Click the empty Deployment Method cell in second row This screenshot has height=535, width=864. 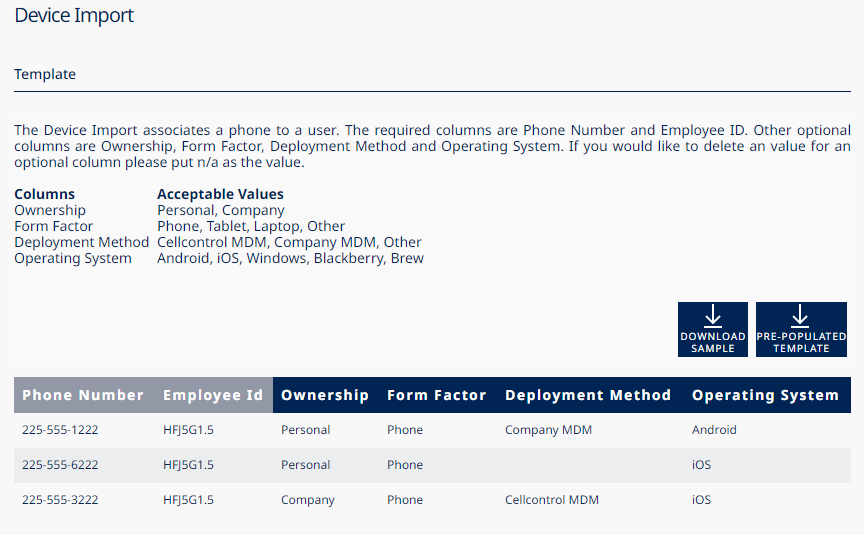click(587, 465)
